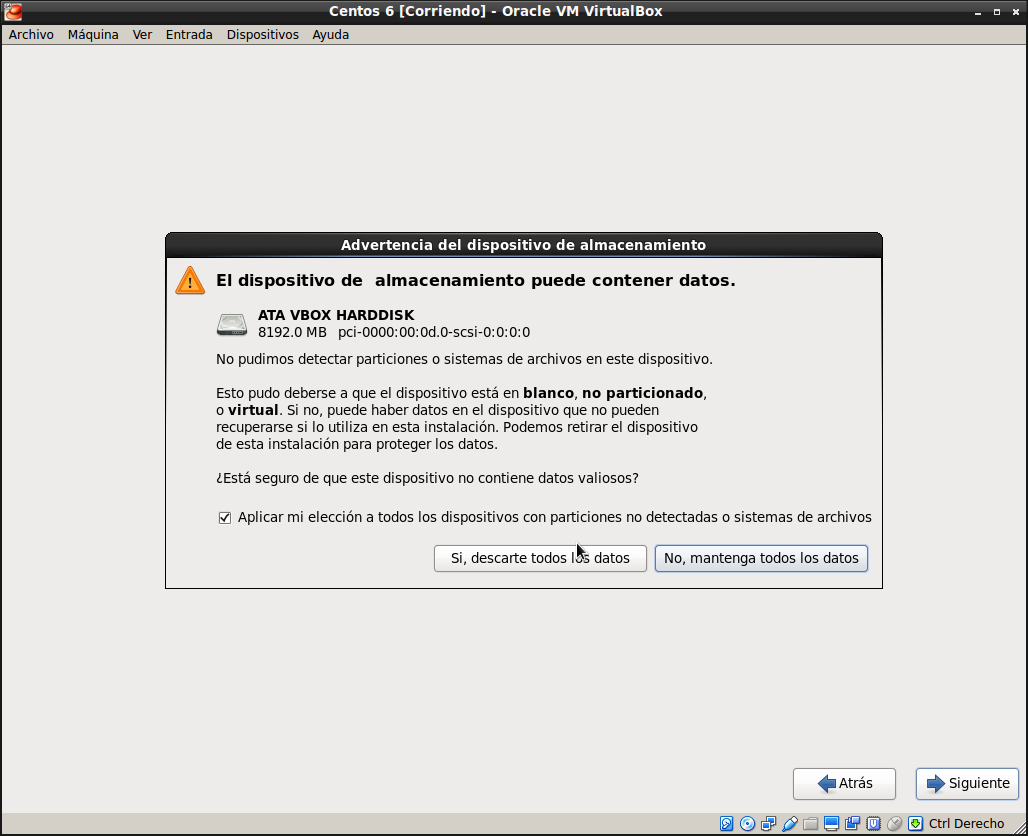Image resolution: width=1028 pixels, height=836 pixels.
Task: Click the shared folders status icon
Action: (811, 824)
